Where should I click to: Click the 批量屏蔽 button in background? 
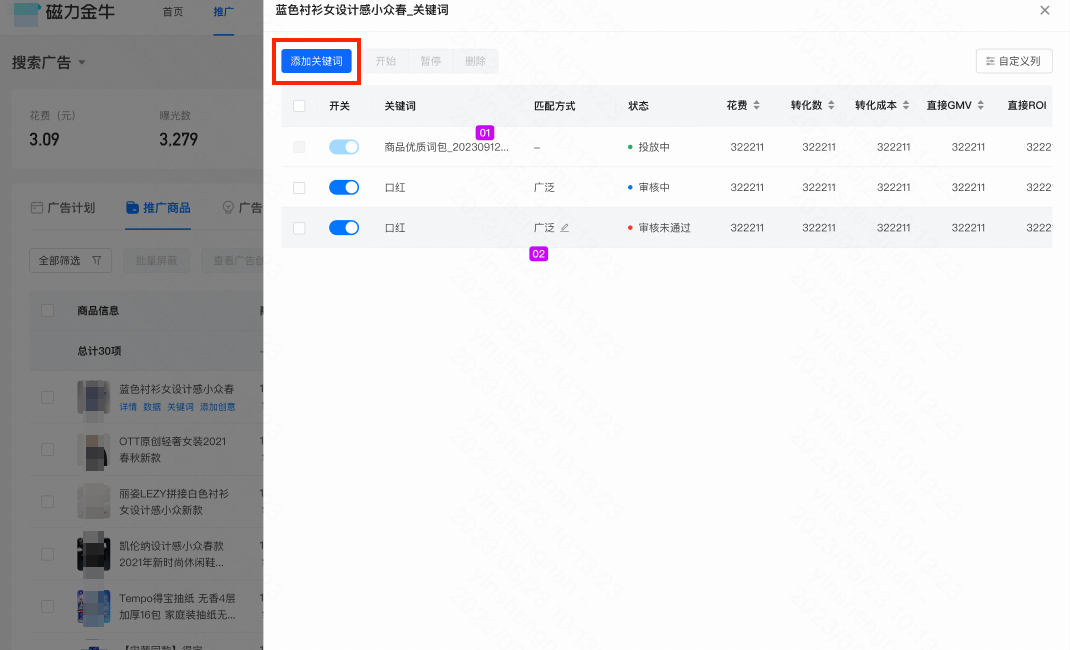click(156, 261)
